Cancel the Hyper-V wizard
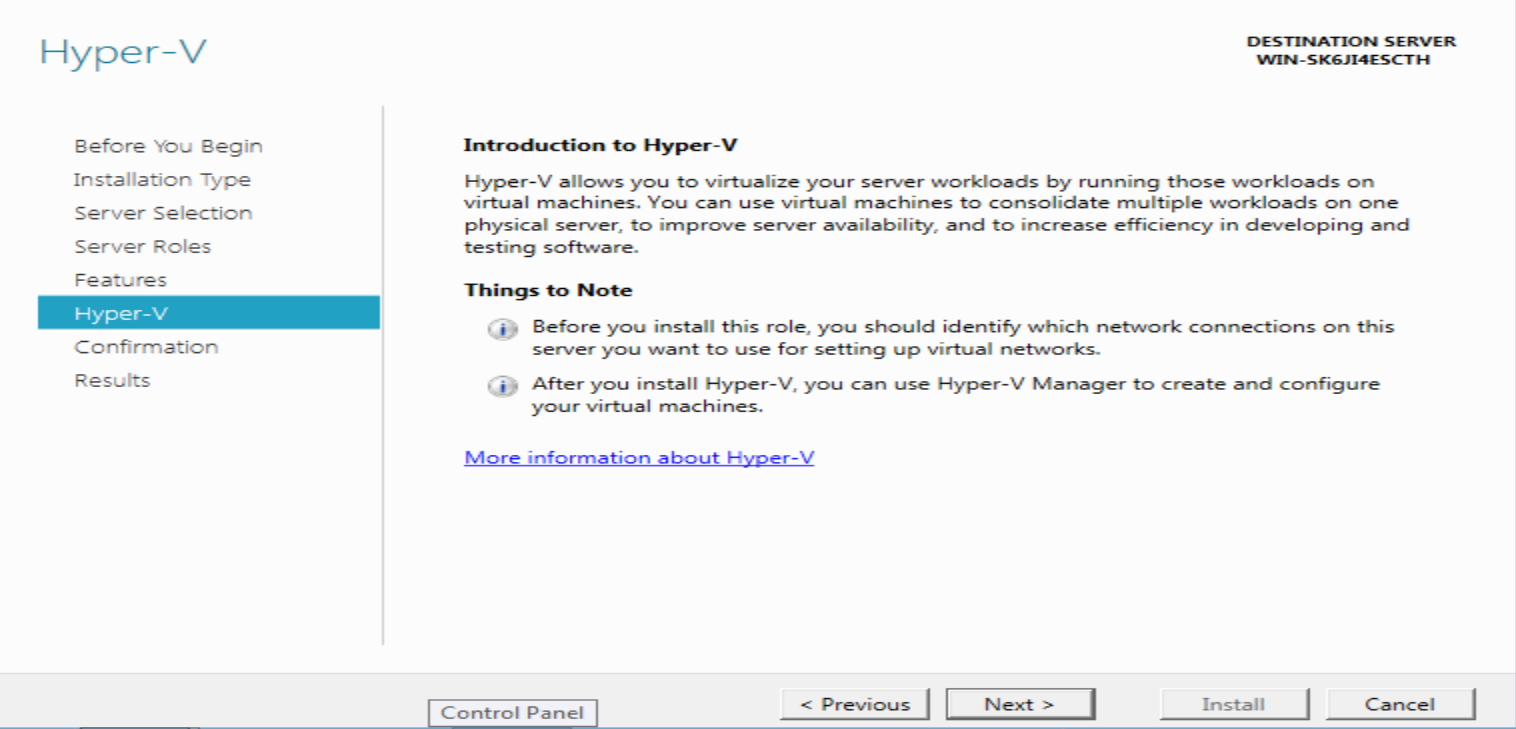Image resolution: width=1516 pixels, height=729 pixels. click(x=1400, y=704)
